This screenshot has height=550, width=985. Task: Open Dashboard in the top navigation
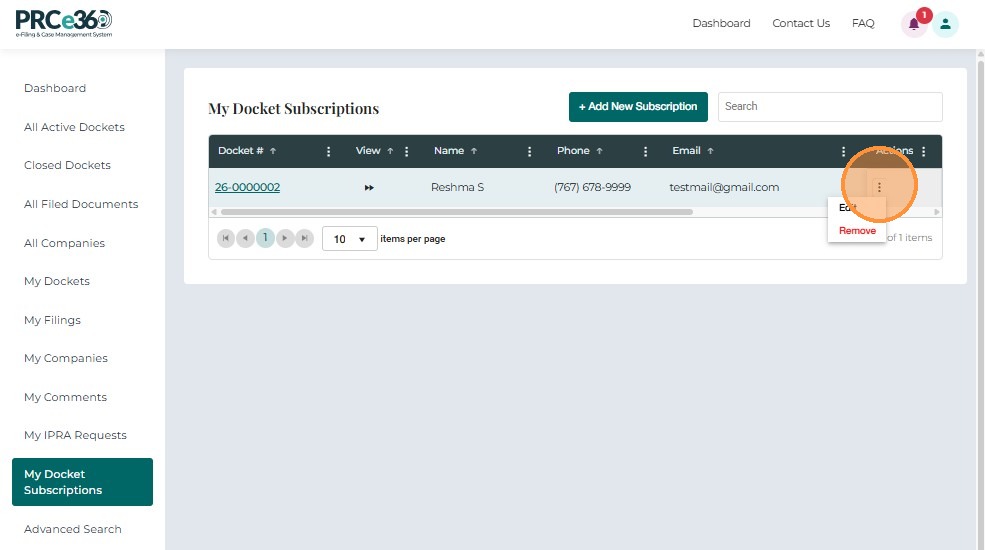tap(721, 23)
